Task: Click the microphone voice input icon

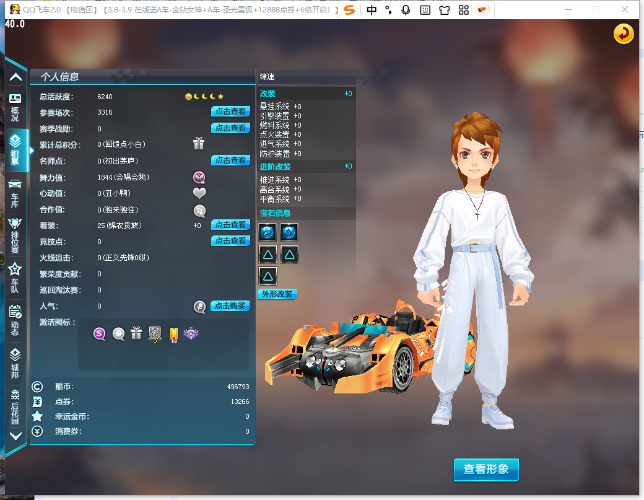Action: point(406,10)
